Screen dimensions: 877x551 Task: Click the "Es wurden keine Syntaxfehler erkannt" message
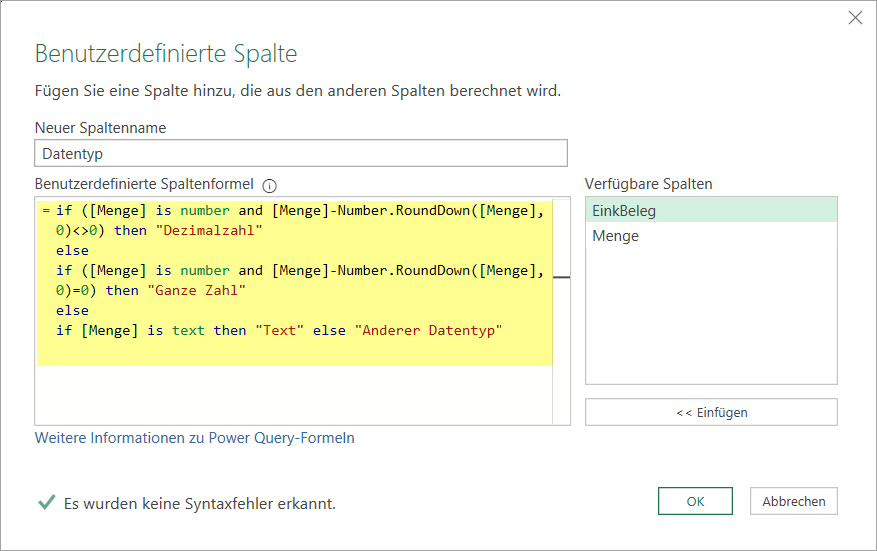pyautogui.click(x=199, y=504)
